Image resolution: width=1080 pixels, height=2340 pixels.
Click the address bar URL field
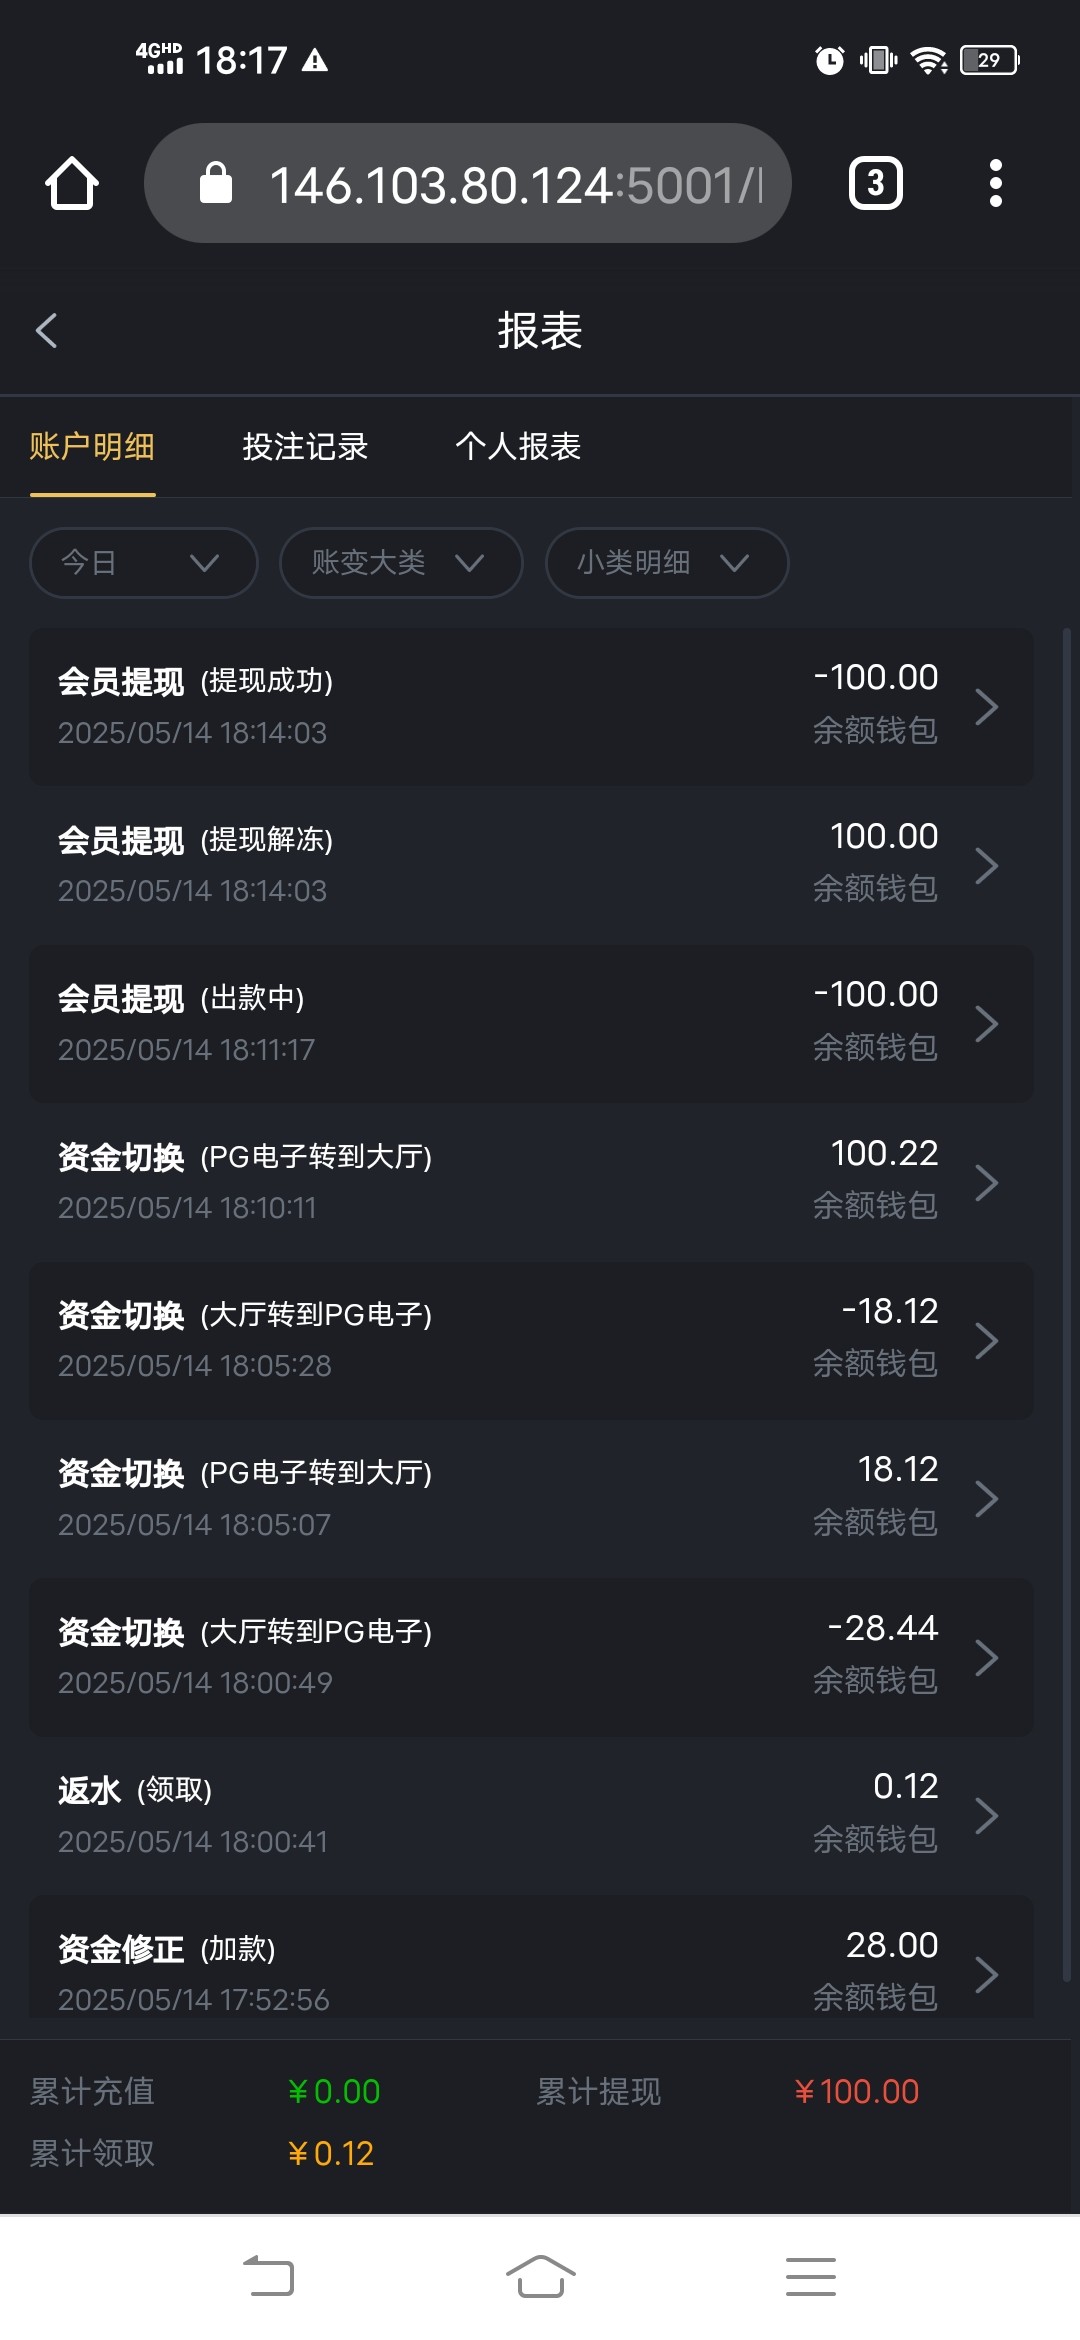515,184
